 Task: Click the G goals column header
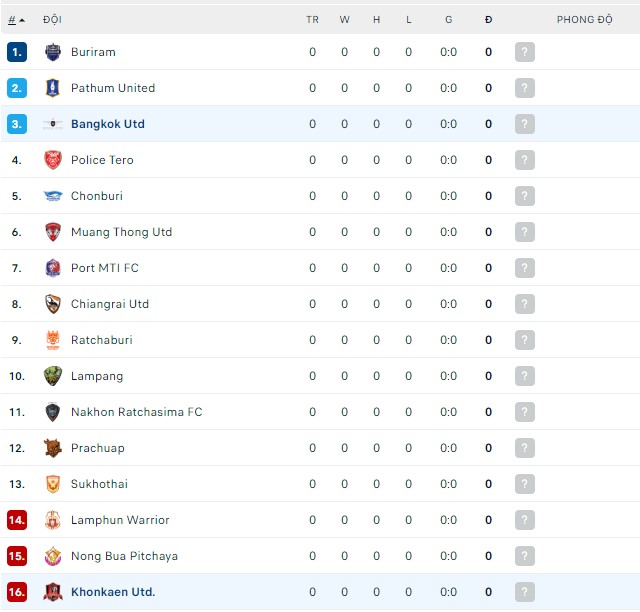[x=448, y=19]
